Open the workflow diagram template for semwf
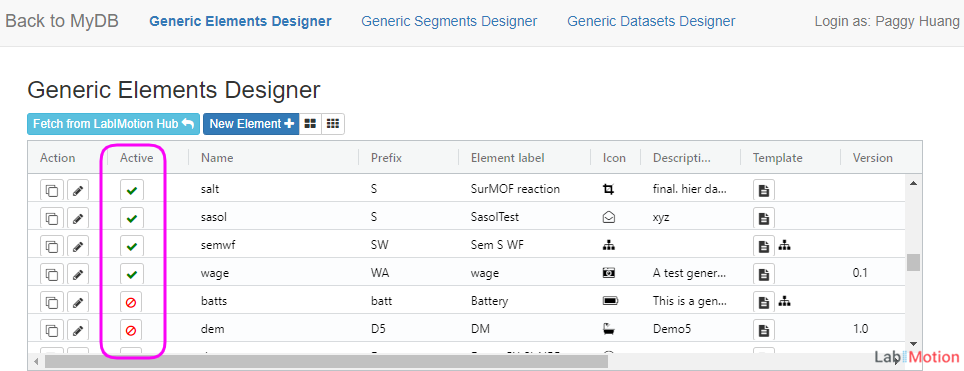964x371 pixels. click(784, 246)
